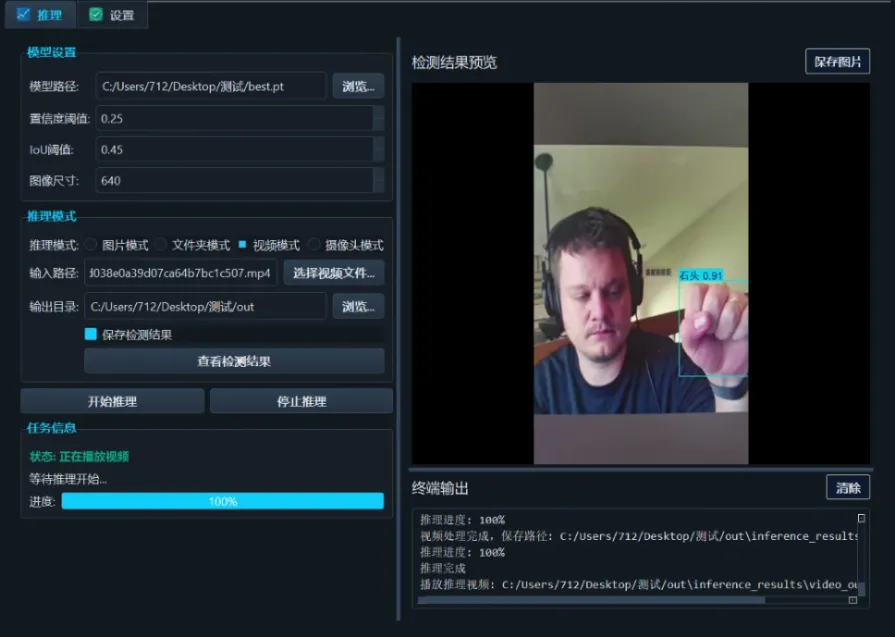Click the 置信度阈值 value field
895x637 pixels.
(234, 119)
